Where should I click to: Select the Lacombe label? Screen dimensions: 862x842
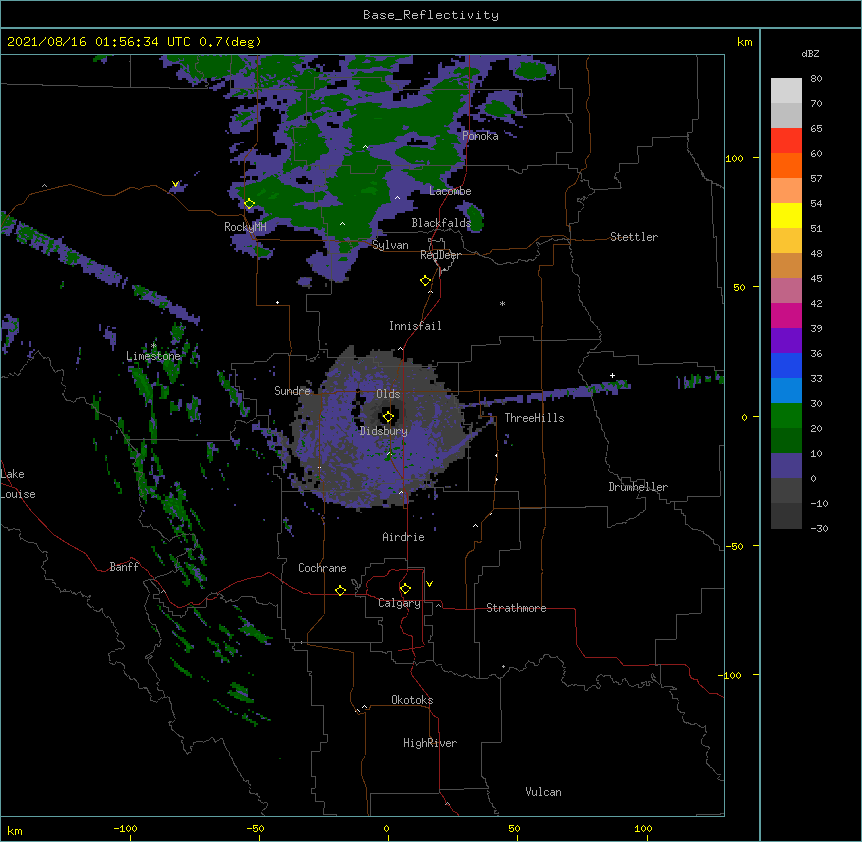point(450,191)
